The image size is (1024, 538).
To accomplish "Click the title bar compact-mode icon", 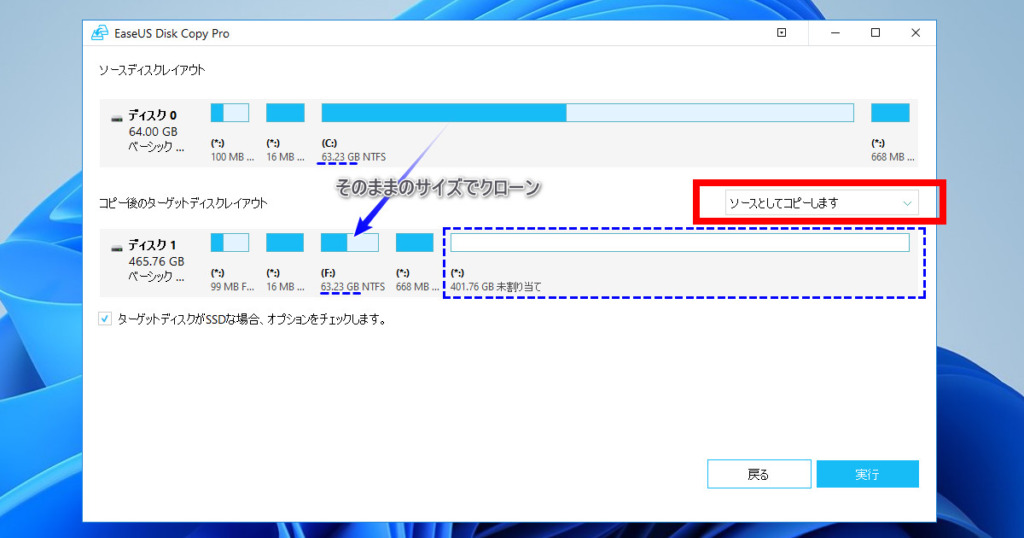I will tap(781, 33).
